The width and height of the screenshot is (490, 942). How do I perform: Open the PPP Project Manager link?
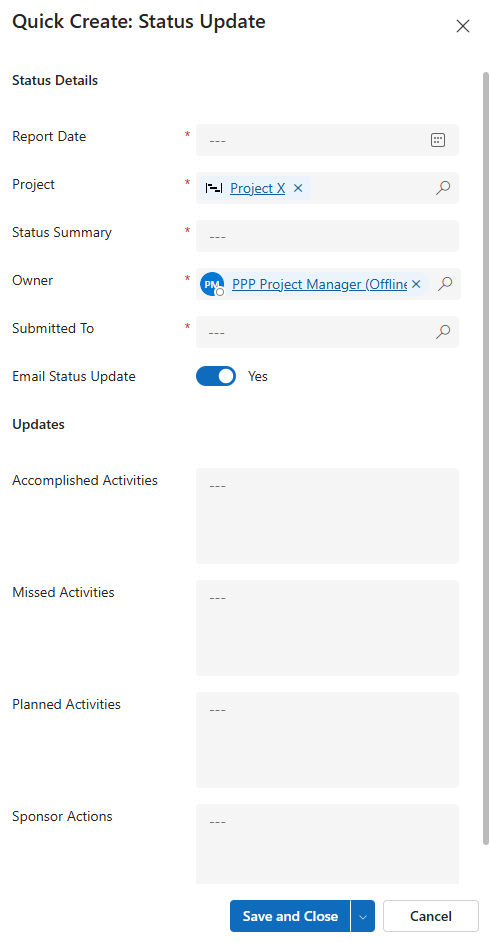pos(319,284)
